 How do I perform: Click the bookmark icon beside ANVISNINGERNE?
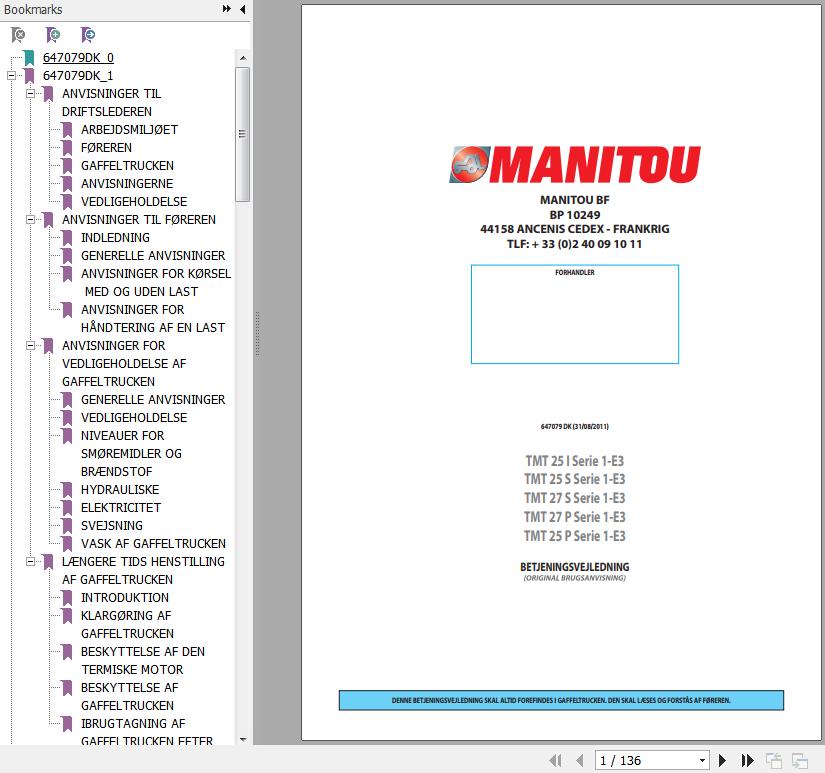pyautogui.click(x=67, y=184)
